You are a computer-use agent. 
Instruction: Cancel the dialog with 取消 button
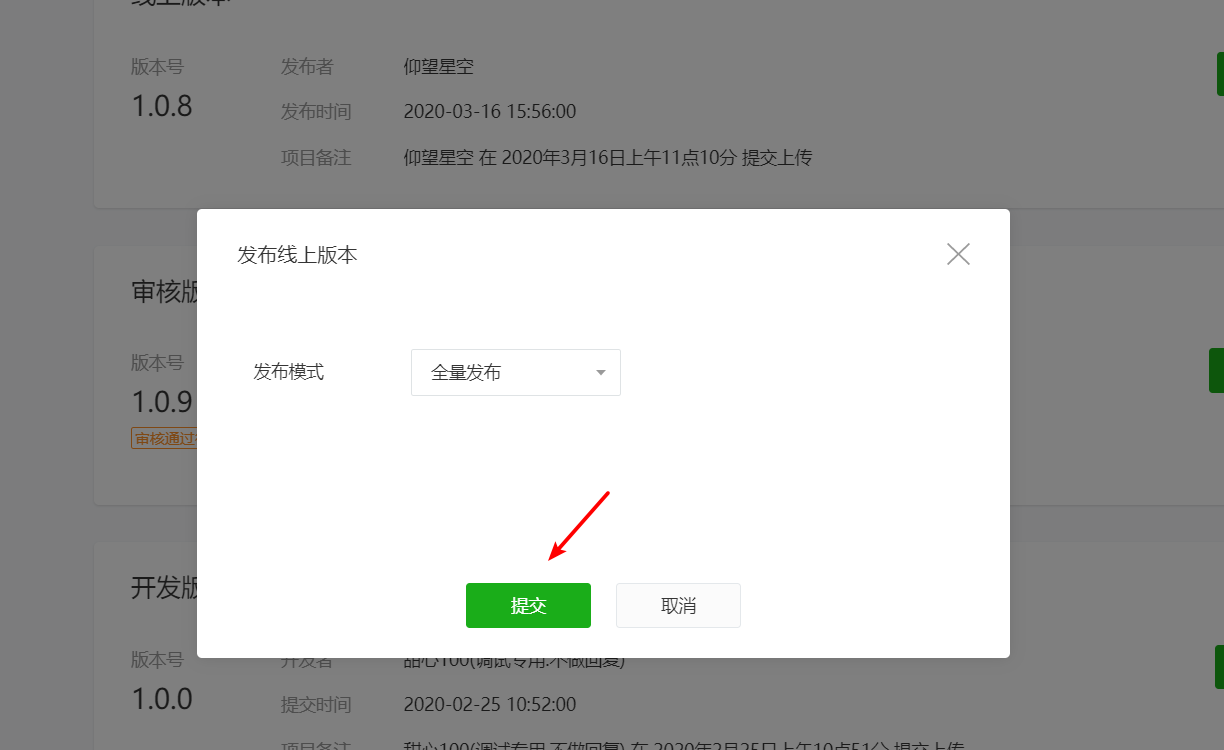click(678, 605)
